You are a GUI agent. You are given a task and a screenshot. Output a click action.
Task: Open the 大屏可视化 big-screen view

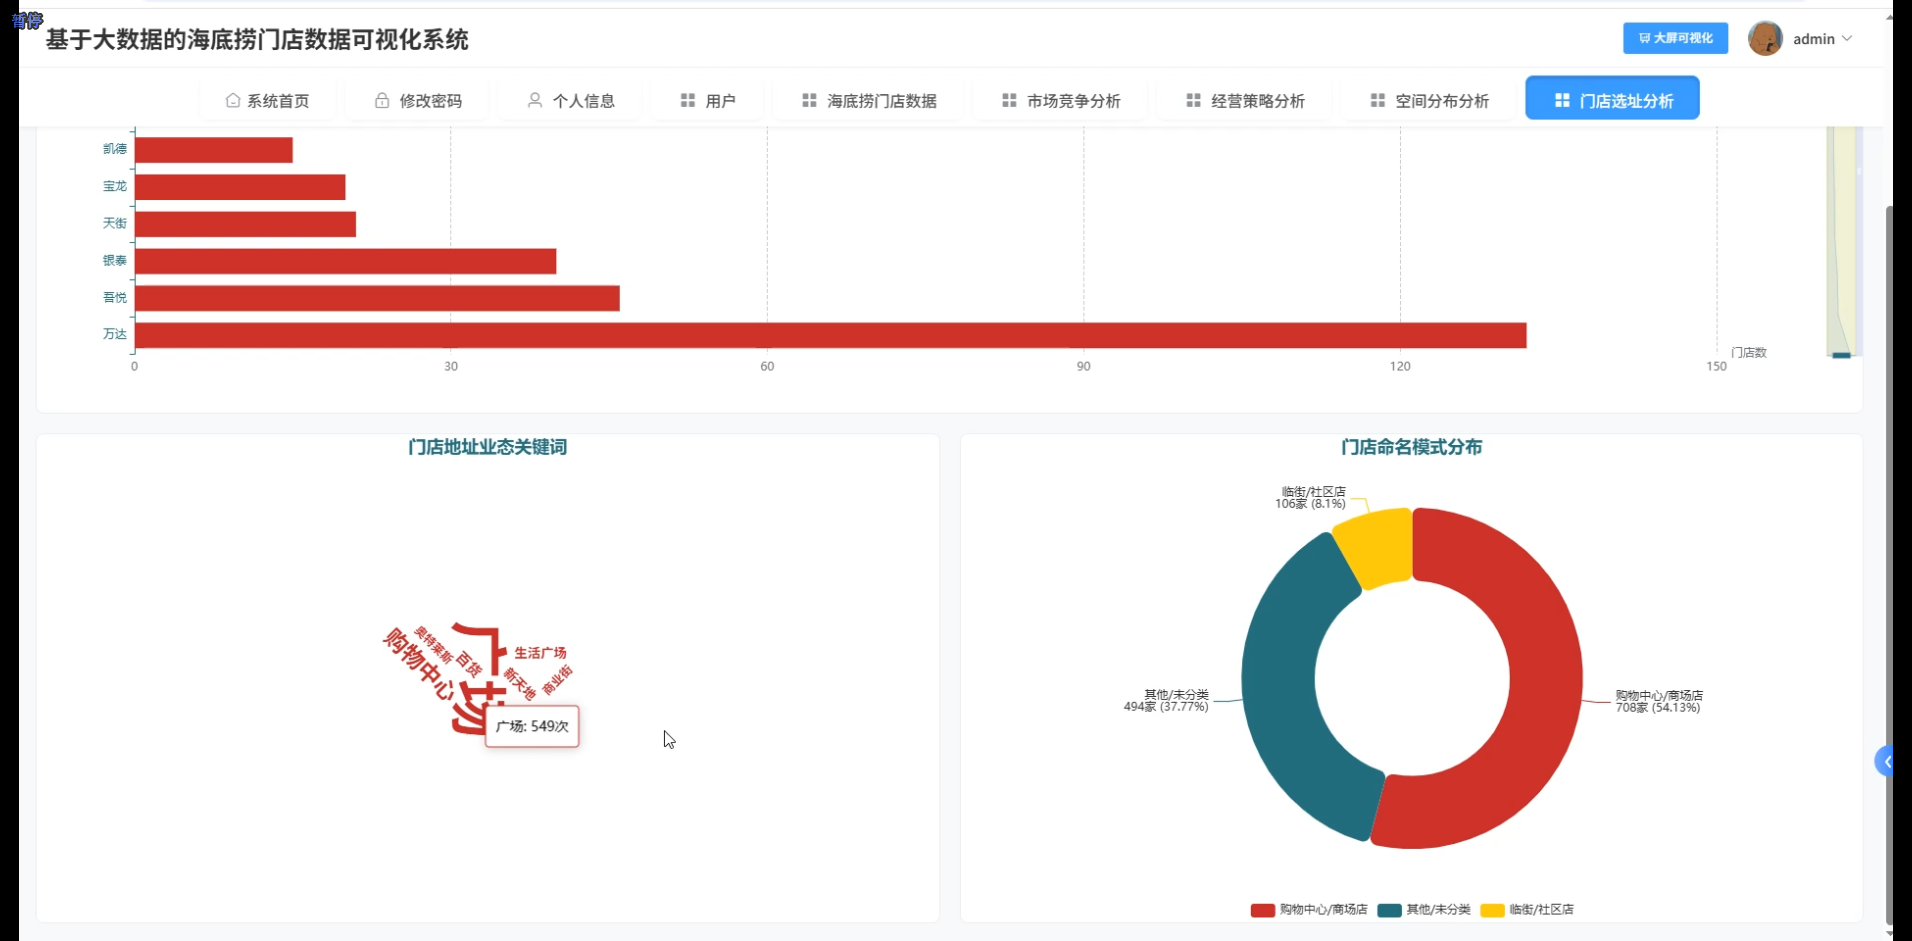coord(1675,38)
